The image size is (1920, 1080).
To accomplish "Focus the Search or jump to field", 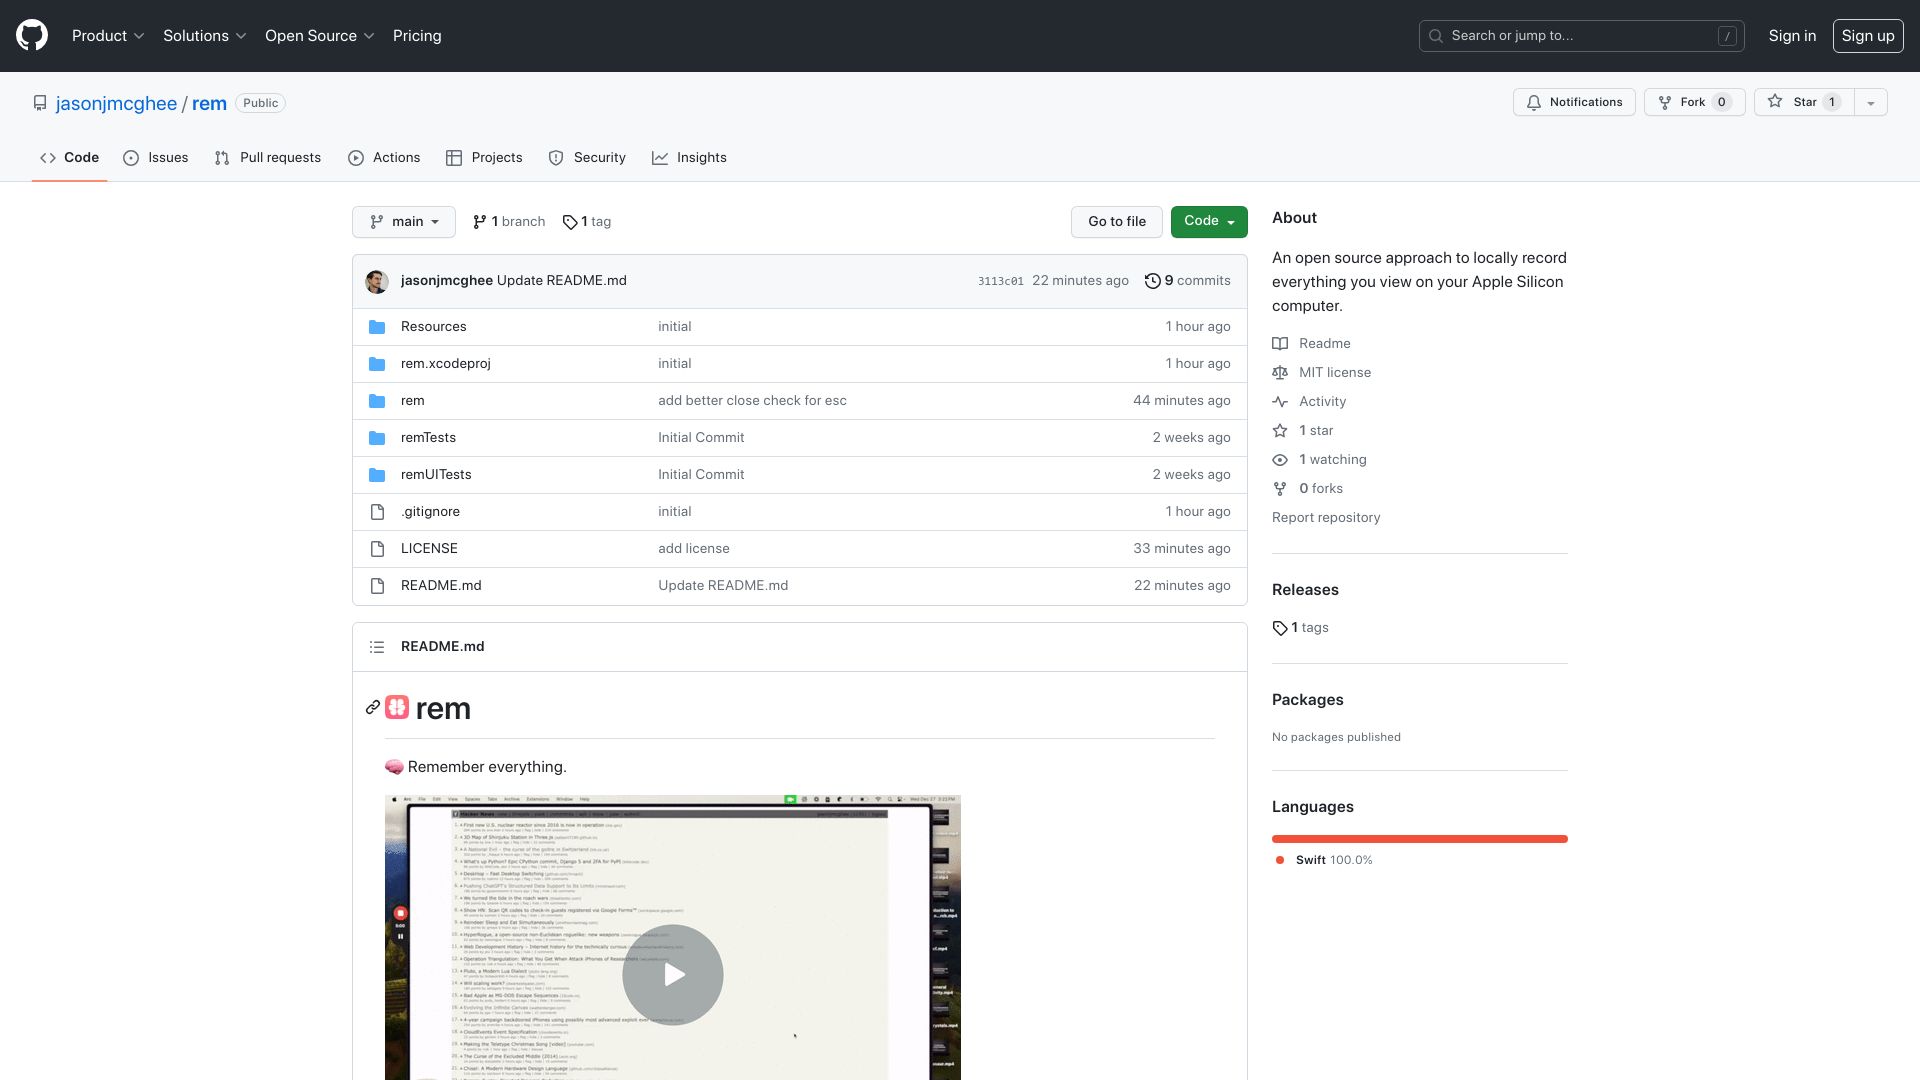I will point(1581,36).
